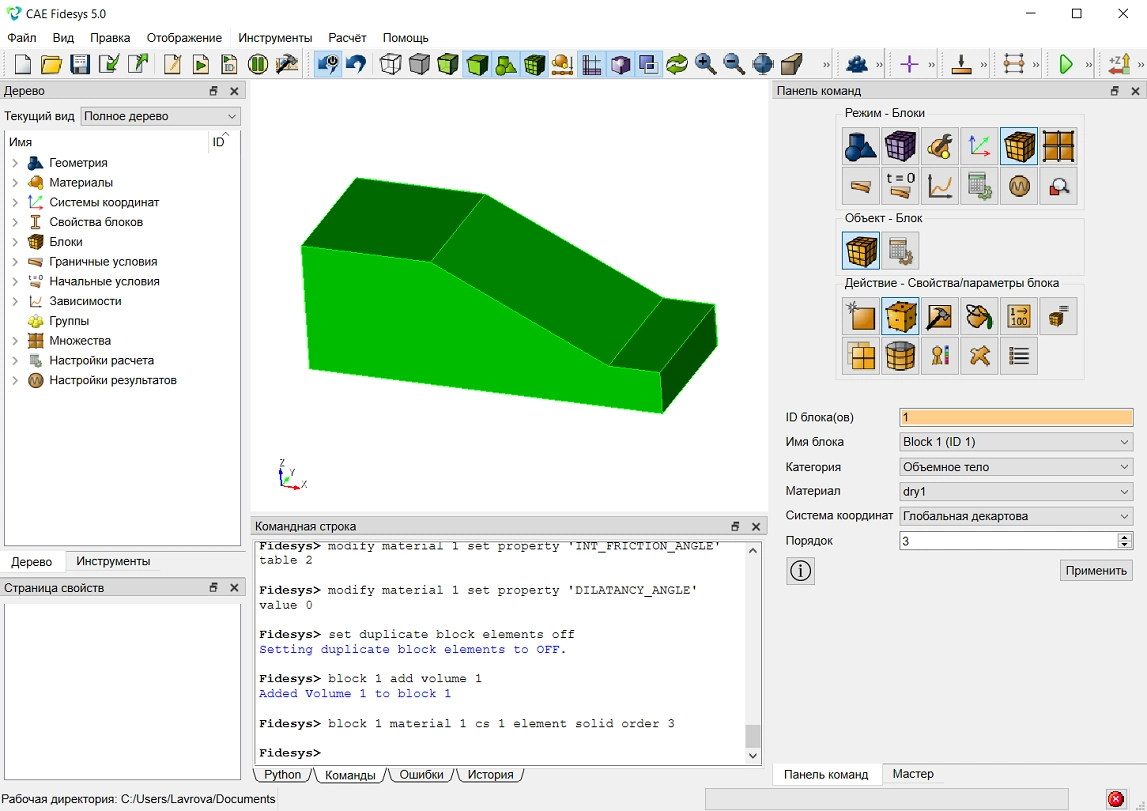Screen dimensions: 1147x811
Task: Click list blocks action icon
Action: tap(1019, 356)
